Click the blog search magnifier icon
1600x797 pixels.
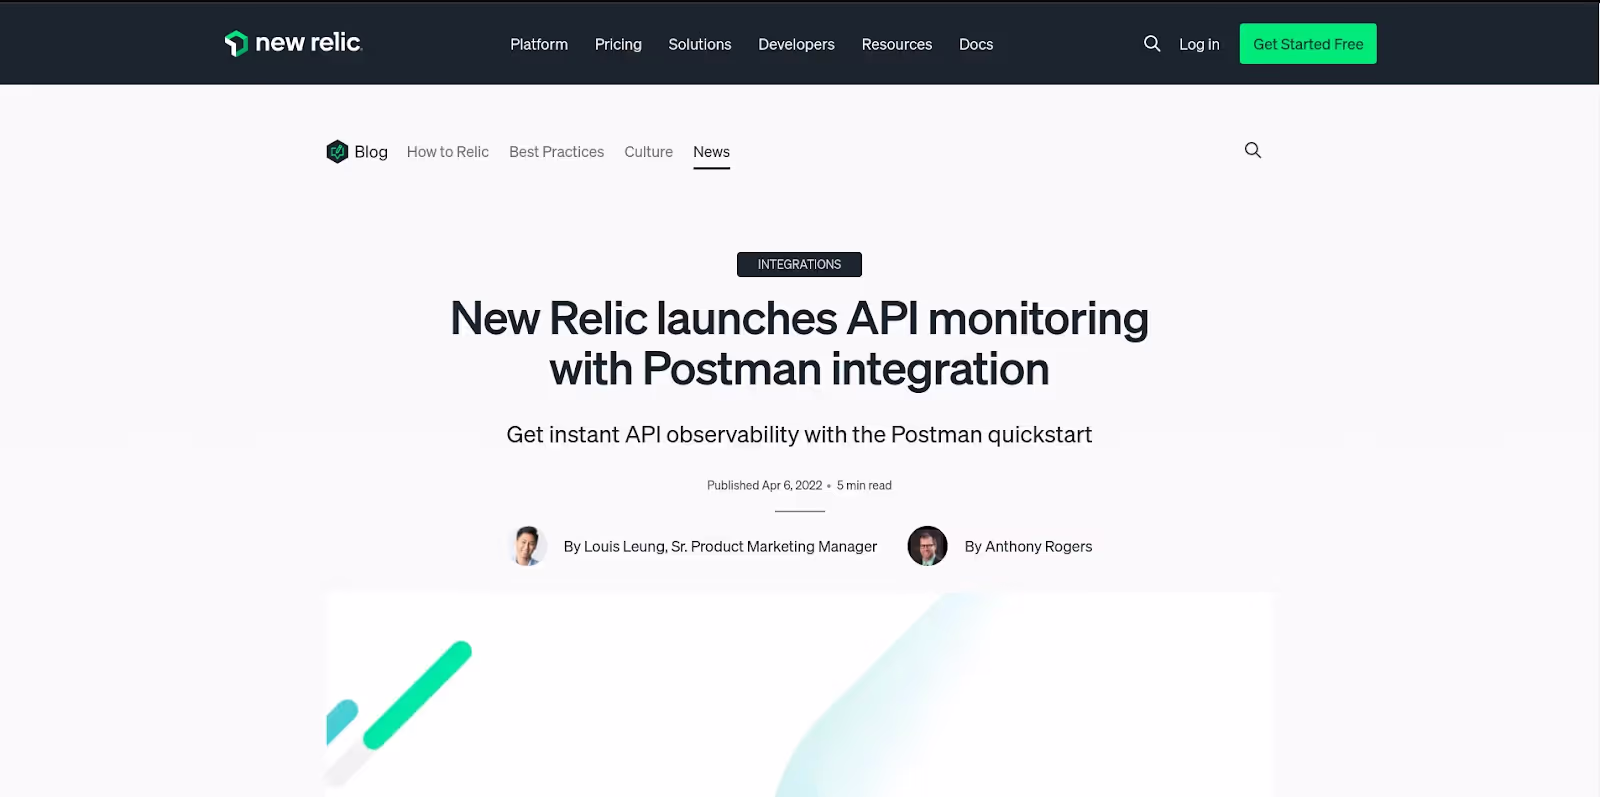pyautogui.click(x=1252, y=150)
